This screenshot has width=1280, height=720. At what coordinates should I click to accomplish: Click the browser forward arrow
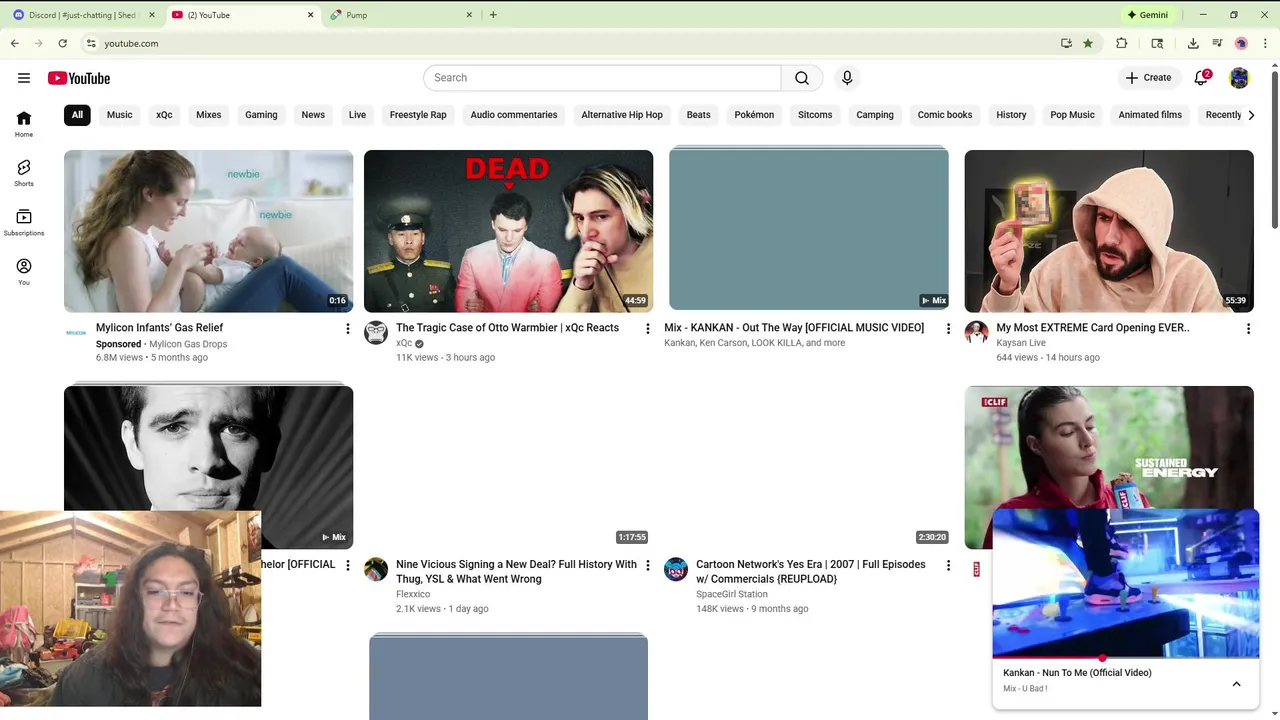pyautogui.click(x=38, y=43)
